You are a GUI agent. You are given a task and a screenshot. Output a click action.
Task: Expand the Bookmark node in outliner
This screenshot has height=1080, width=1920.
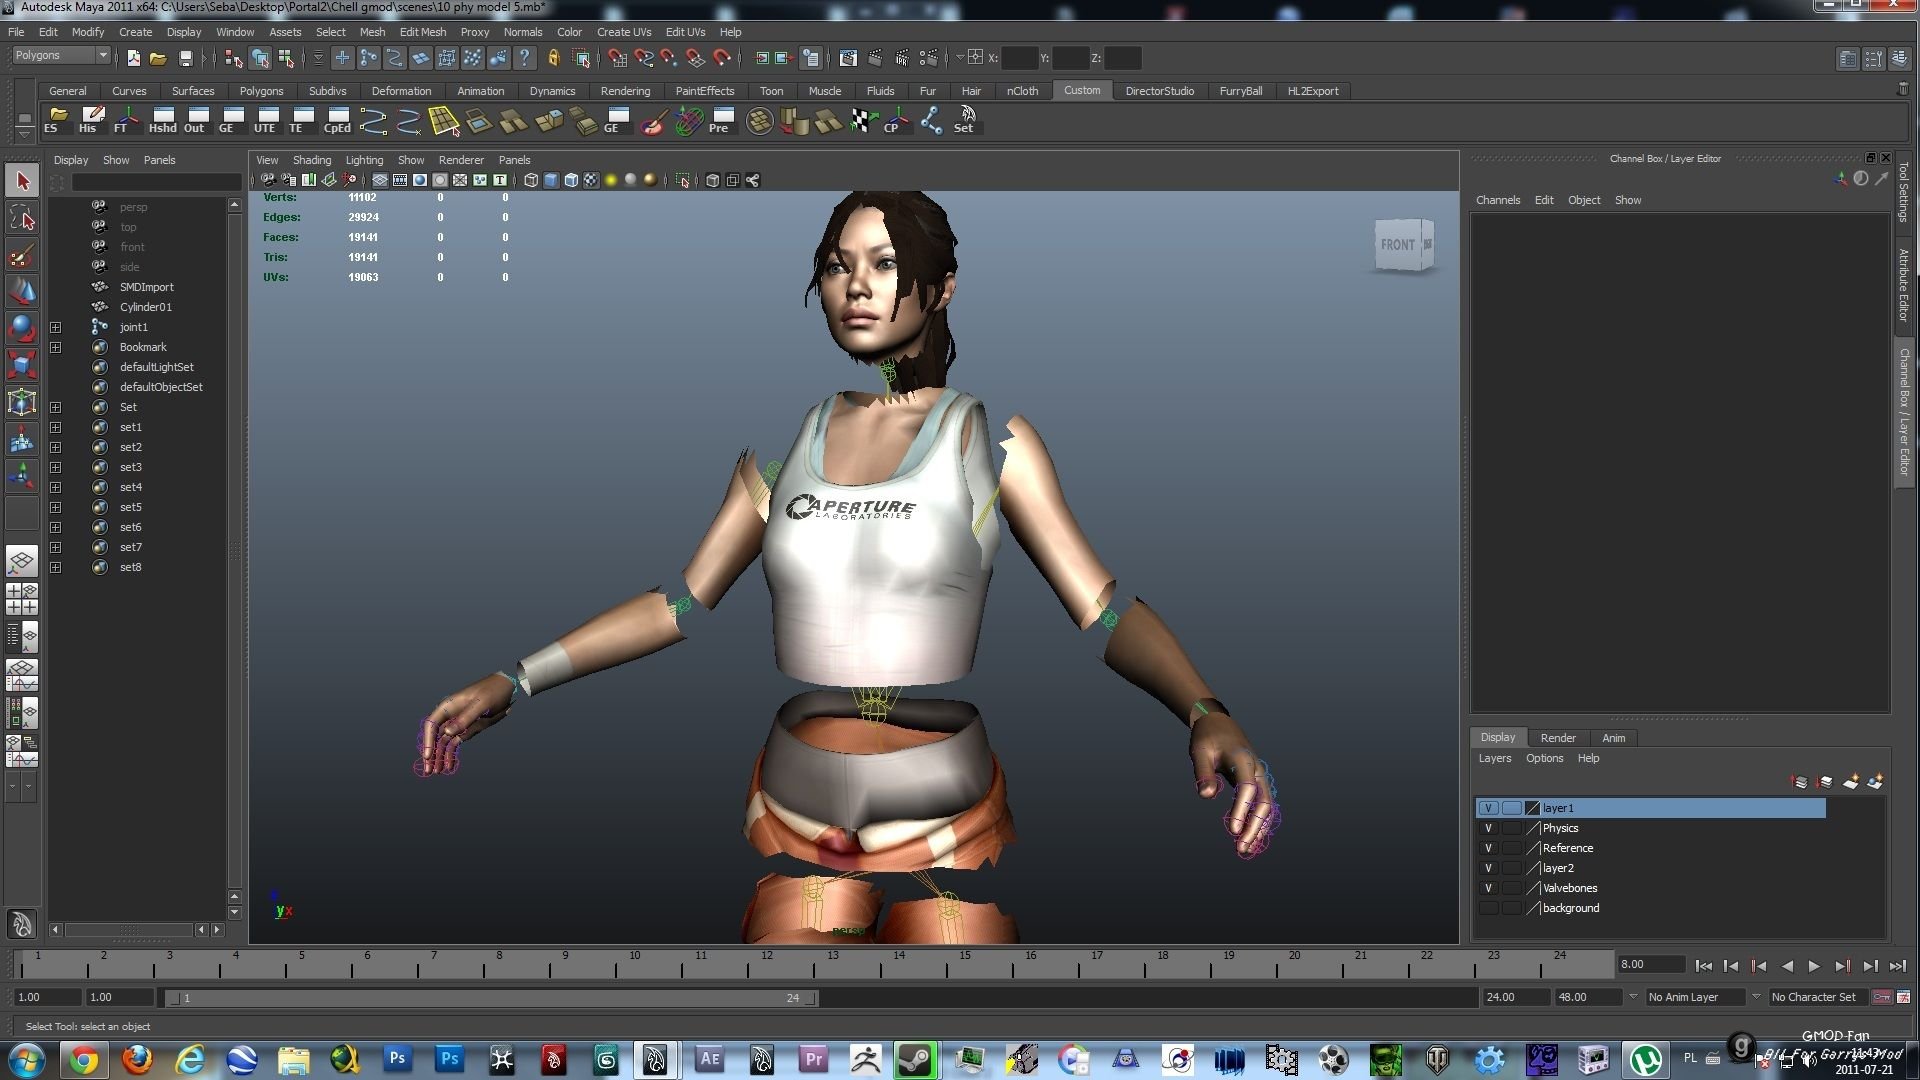pyautogui.click(x=56, y=347)
